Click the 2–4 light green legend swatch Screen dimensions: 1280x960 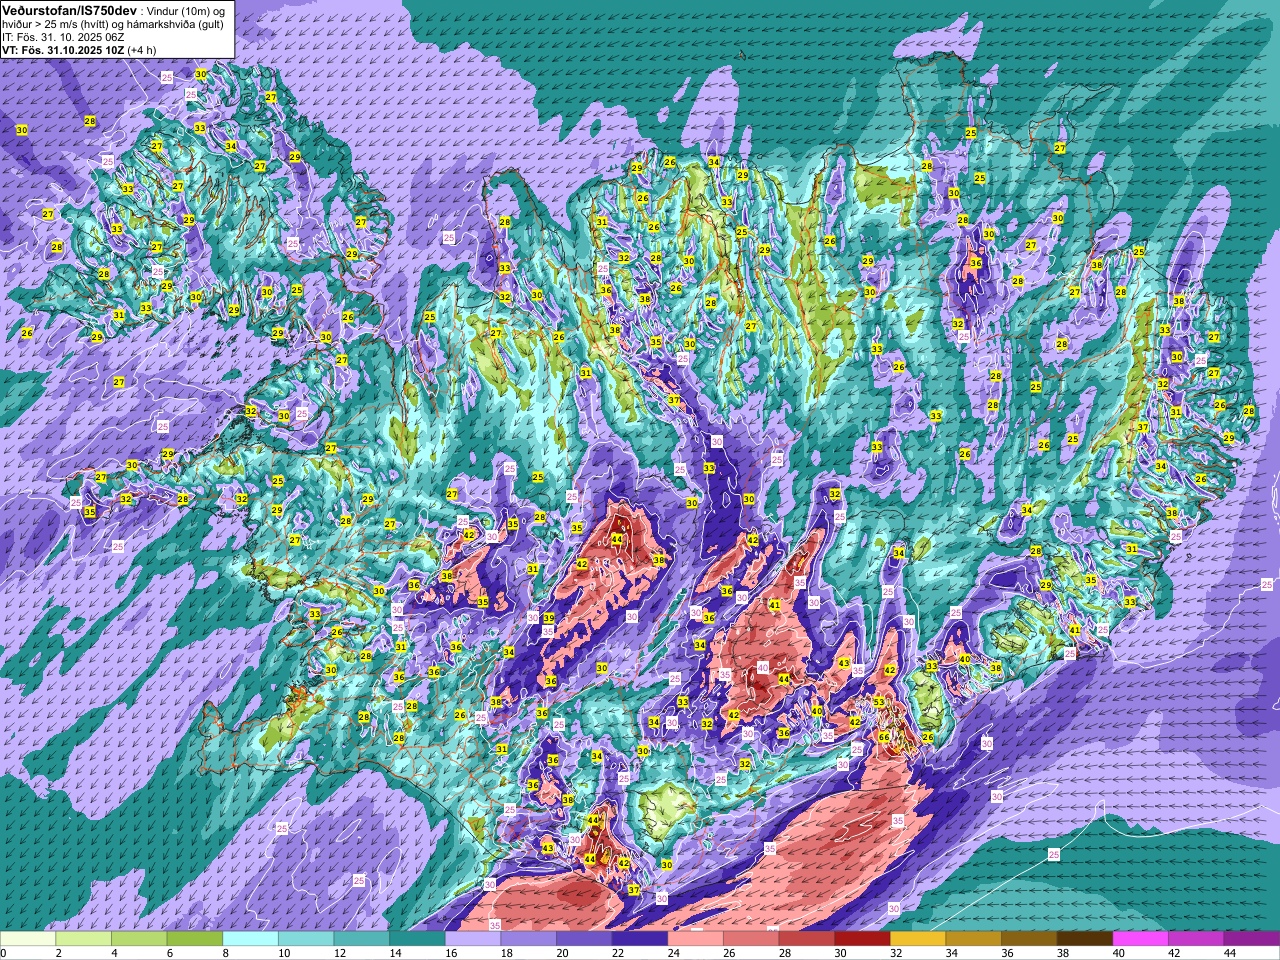(x=84, y=939)
